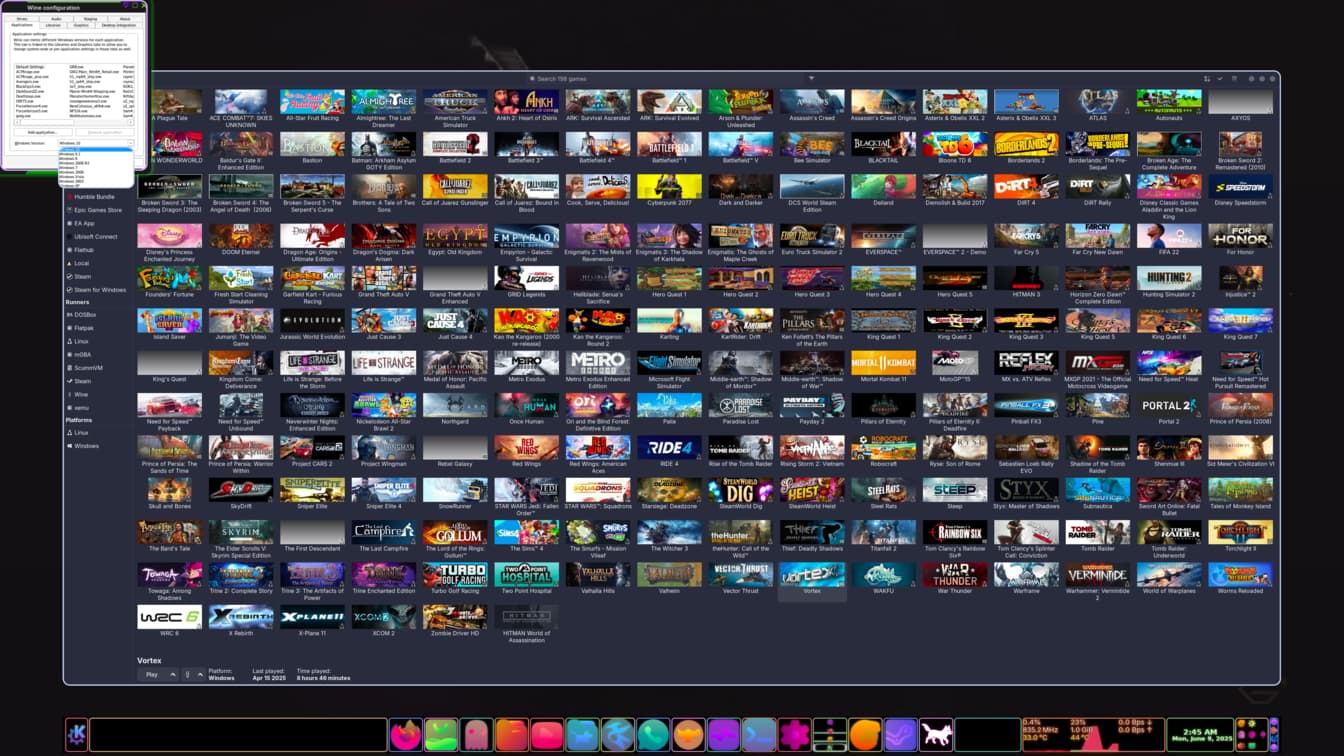This screenshot has width=1344, height=756.
Task: Select the Portal 2 game cover
Action: 1169,405
